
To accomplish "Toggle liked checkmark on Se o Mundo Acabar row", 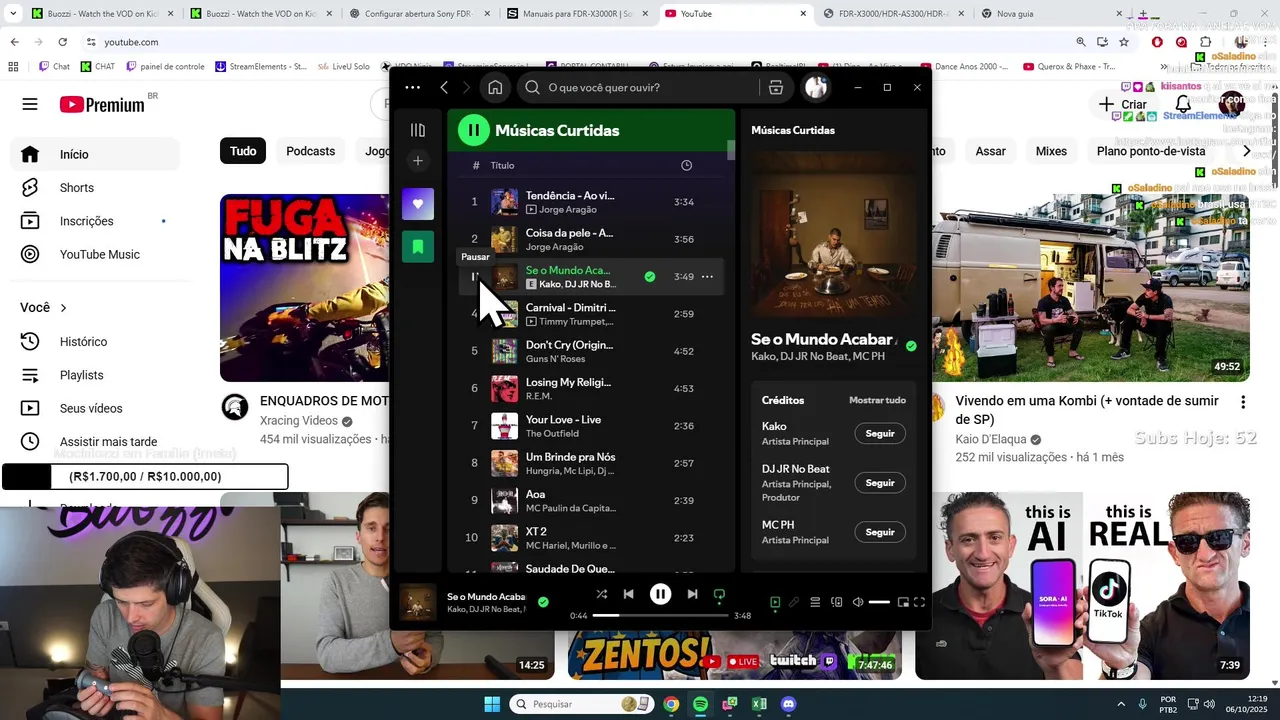I will [x=650, y=277].
